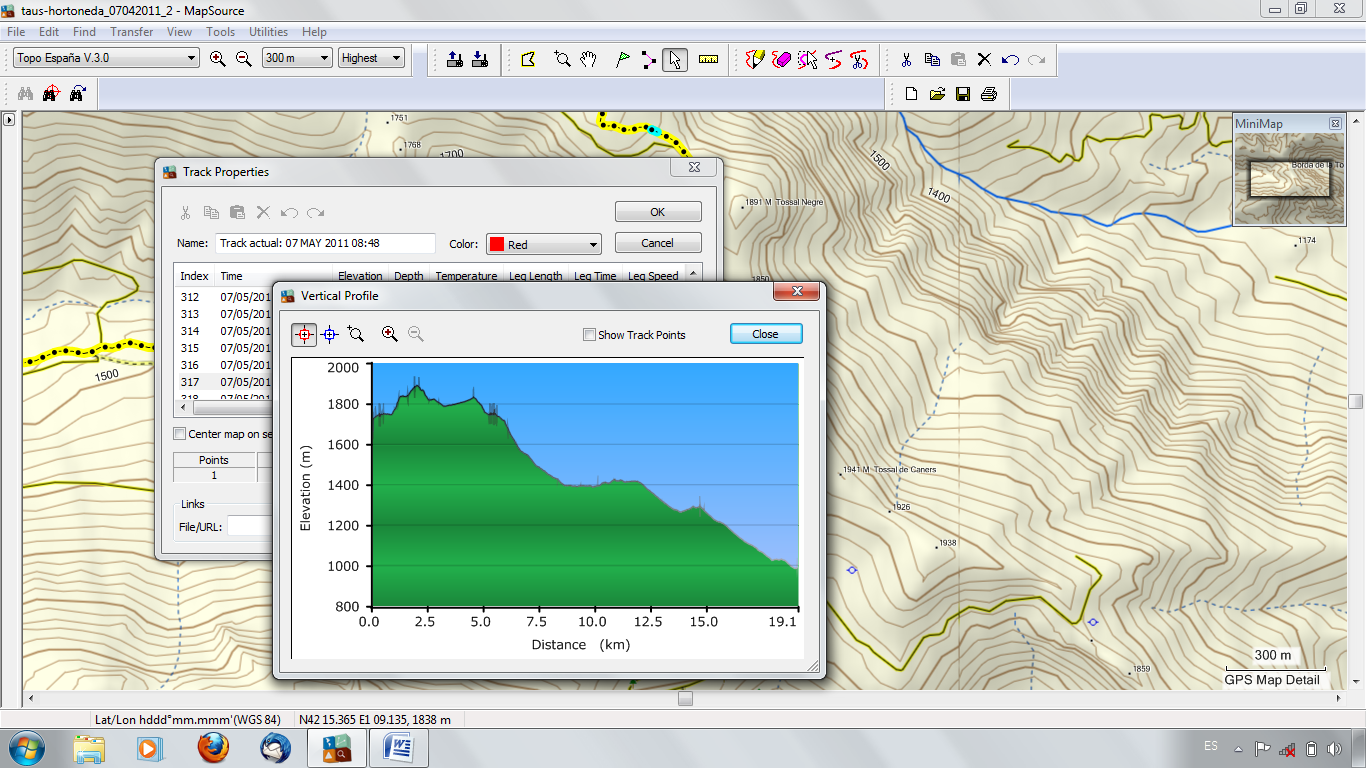Zoom in on Vertical Profile graph
Viewport: 1366px width, 768px height.
pos(390,334)
